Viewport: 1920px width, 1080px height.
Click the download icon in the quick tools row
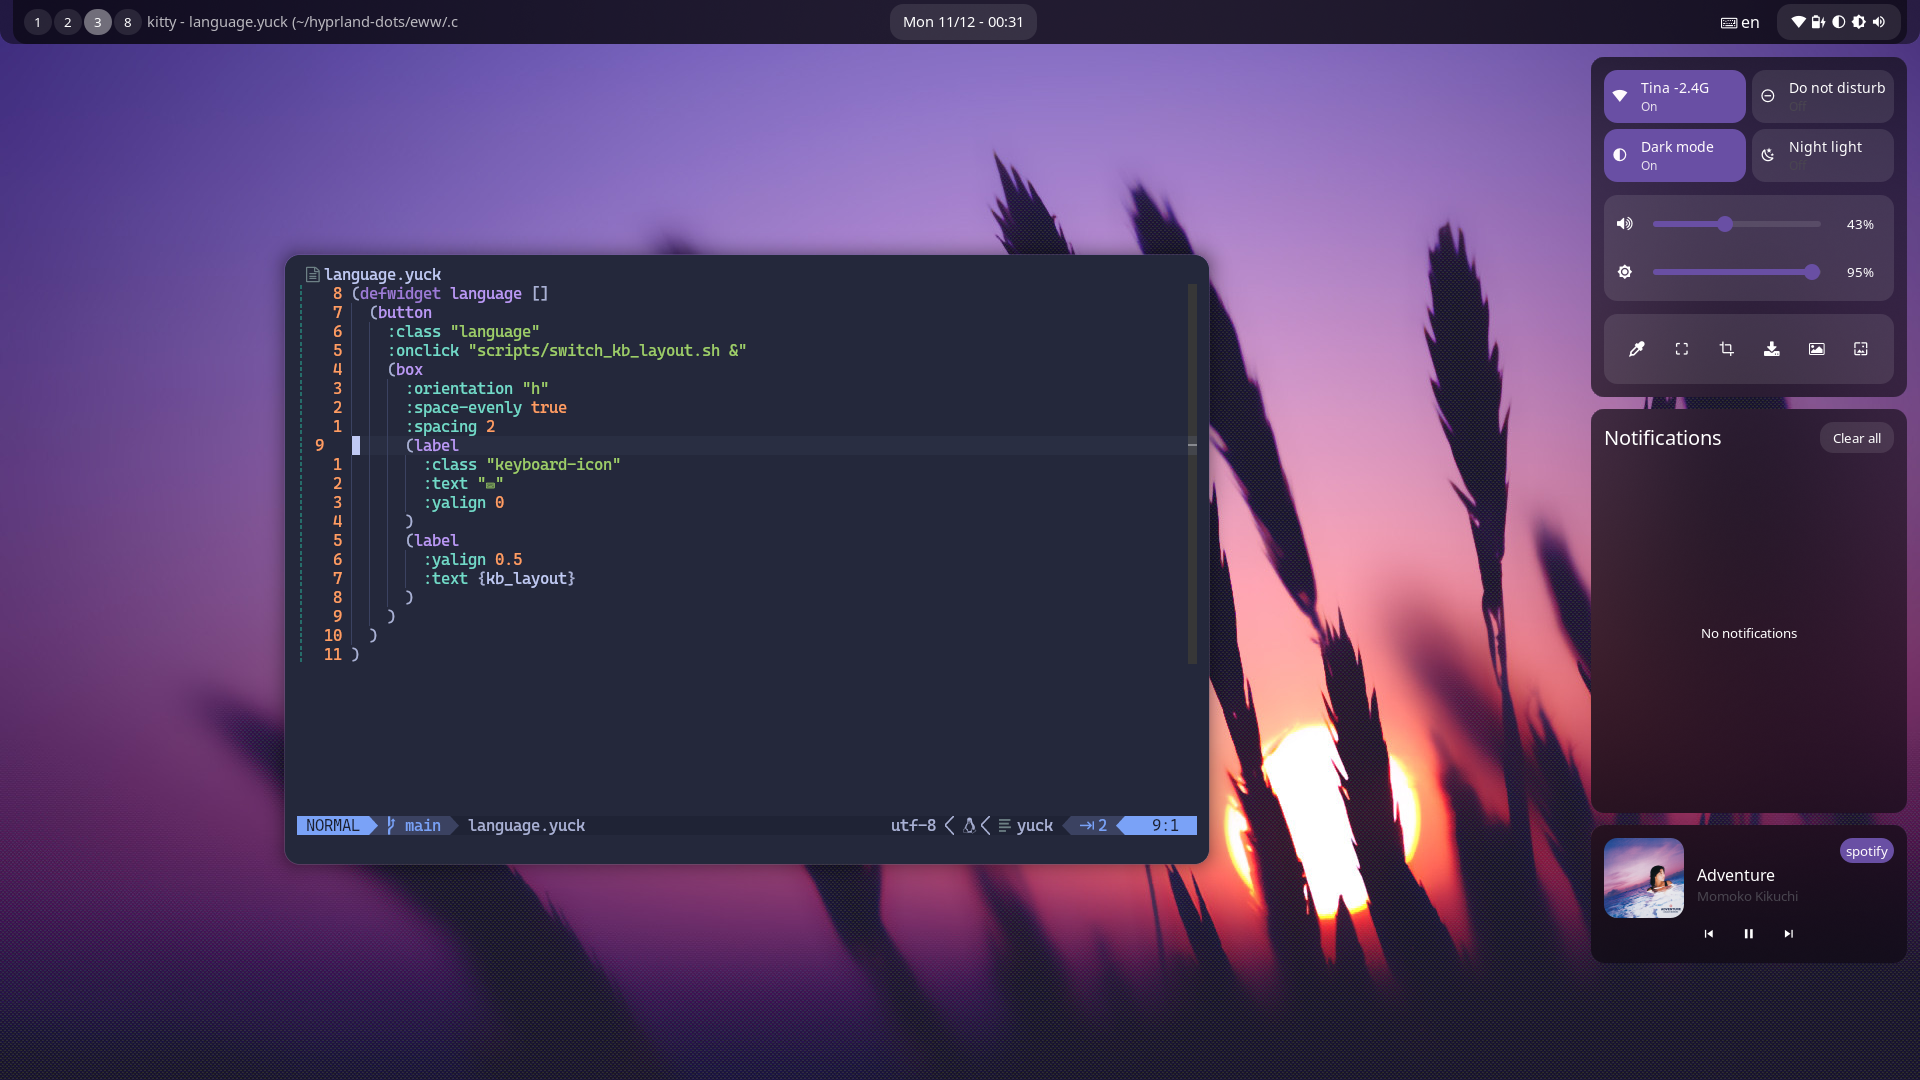pos(1771,349)
